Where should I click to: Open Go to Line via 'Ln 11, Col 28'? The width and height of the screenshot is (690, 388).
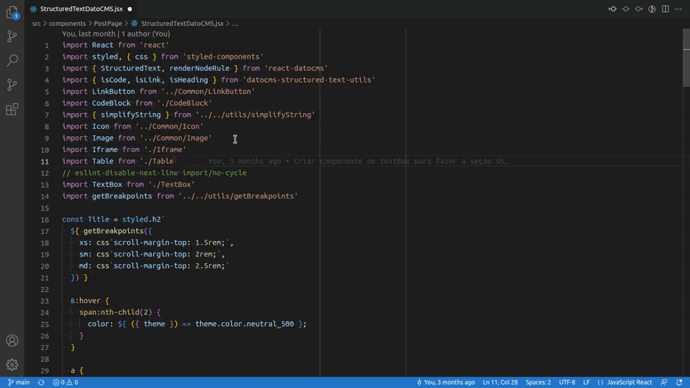(x=500, y=382)
